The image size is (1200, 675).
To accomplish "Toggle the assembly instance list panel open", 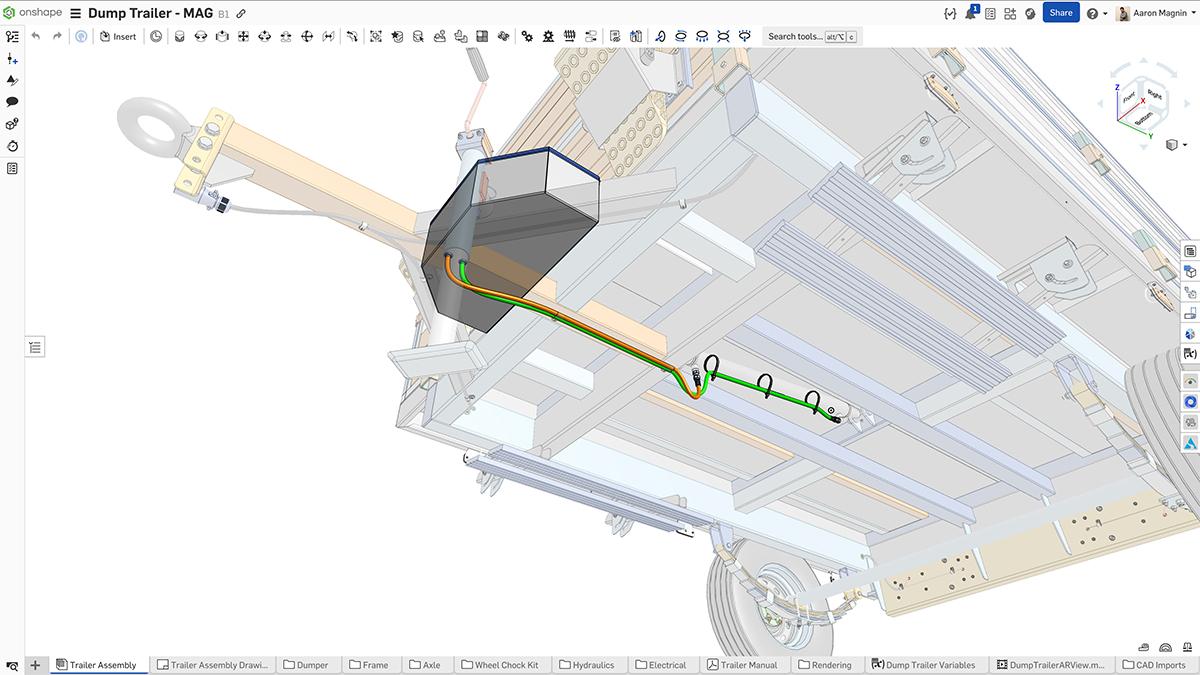I will pyautogui.click(x=35, y=346).
